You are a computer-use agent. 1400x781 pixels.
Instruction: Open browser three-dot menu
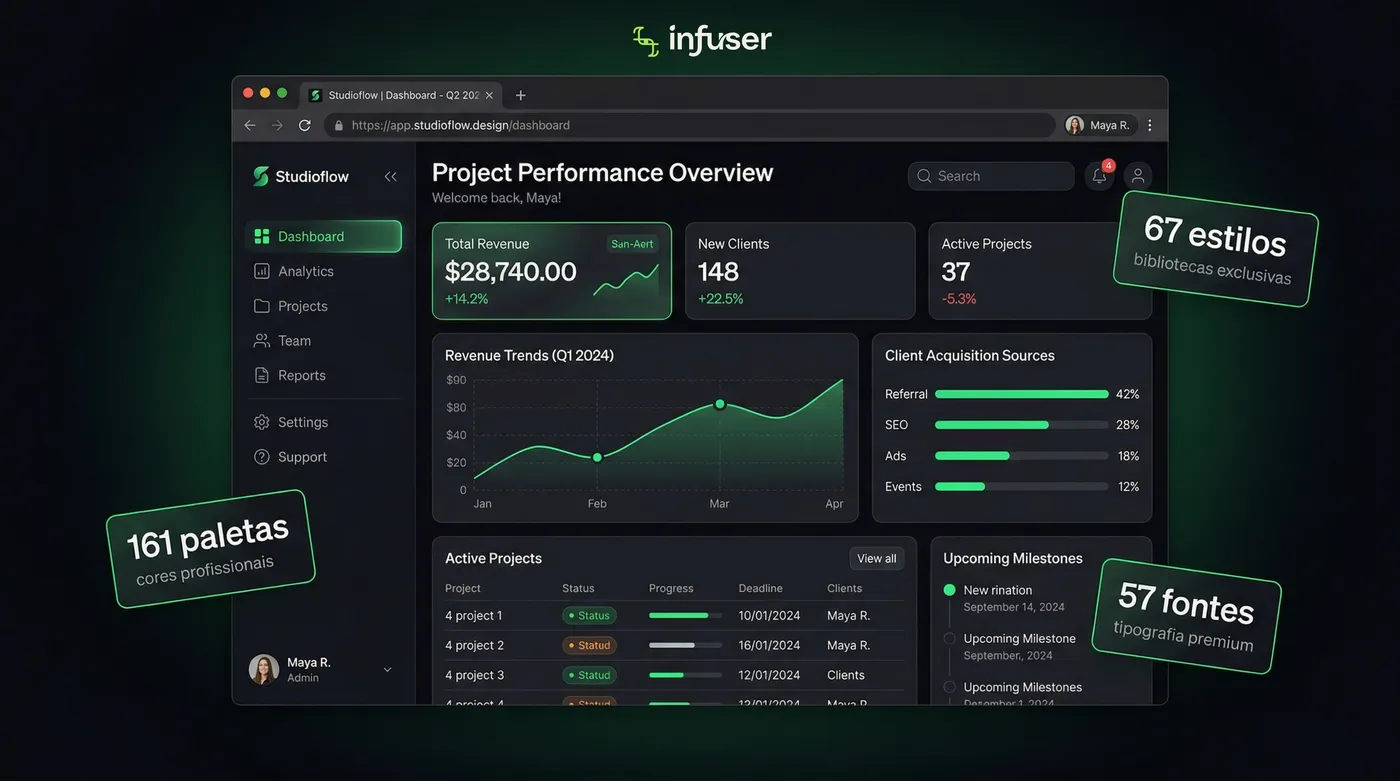coord(1150,125)
